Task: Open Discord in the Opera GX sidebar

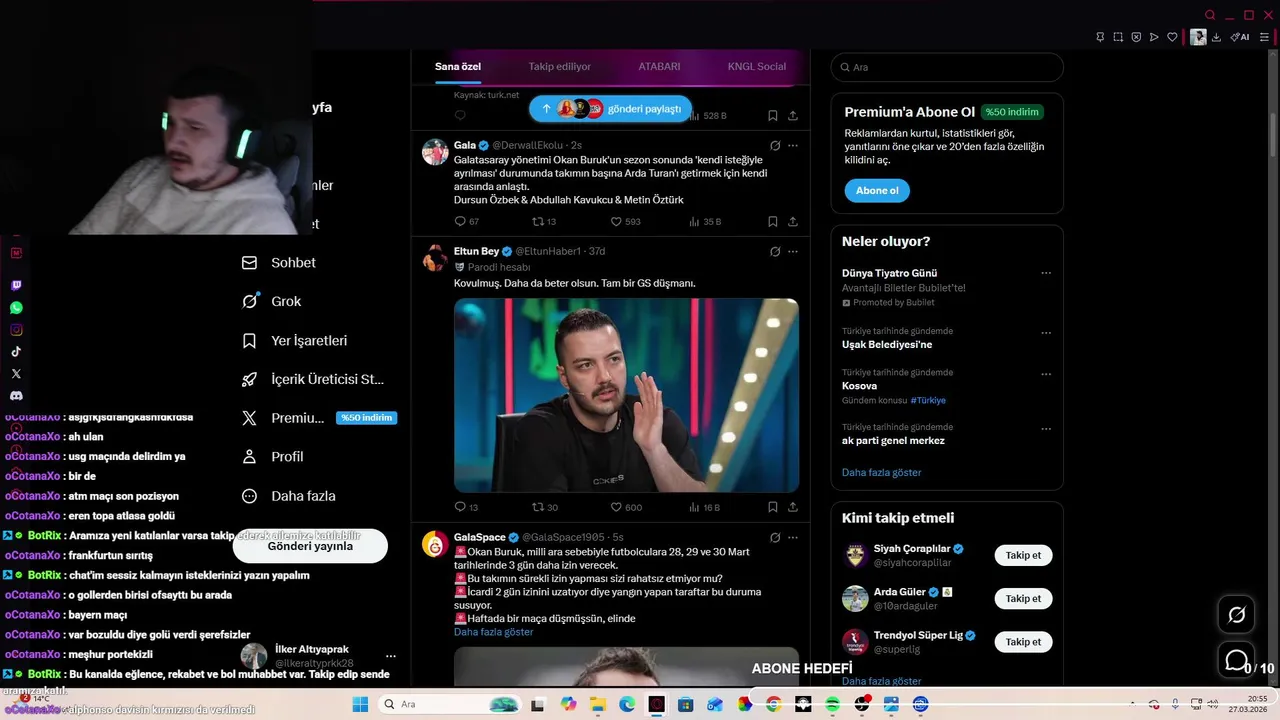Action: 16,396
